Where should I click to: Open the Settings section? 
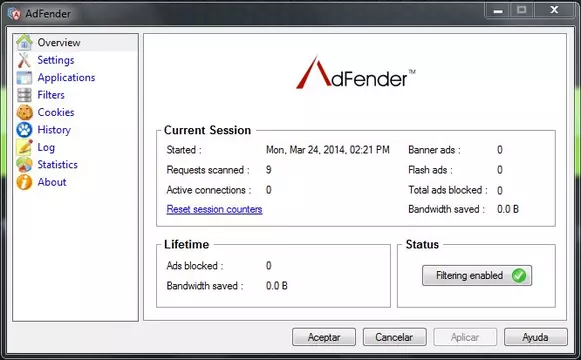(x=56, y=60)
